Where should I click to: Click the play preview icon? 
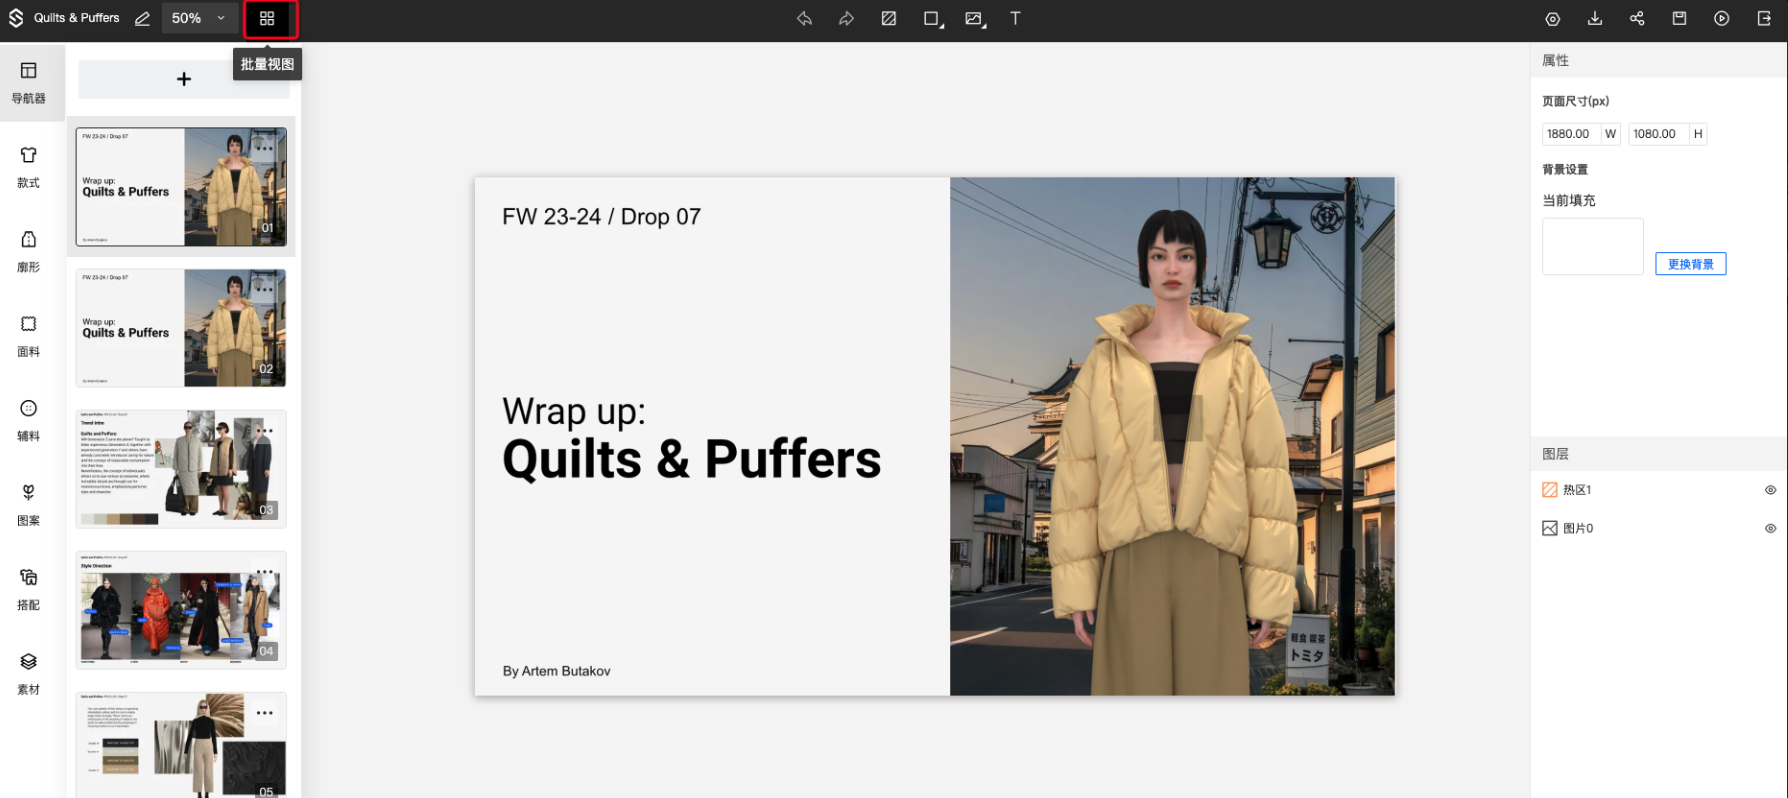[x=1721, y=19]
